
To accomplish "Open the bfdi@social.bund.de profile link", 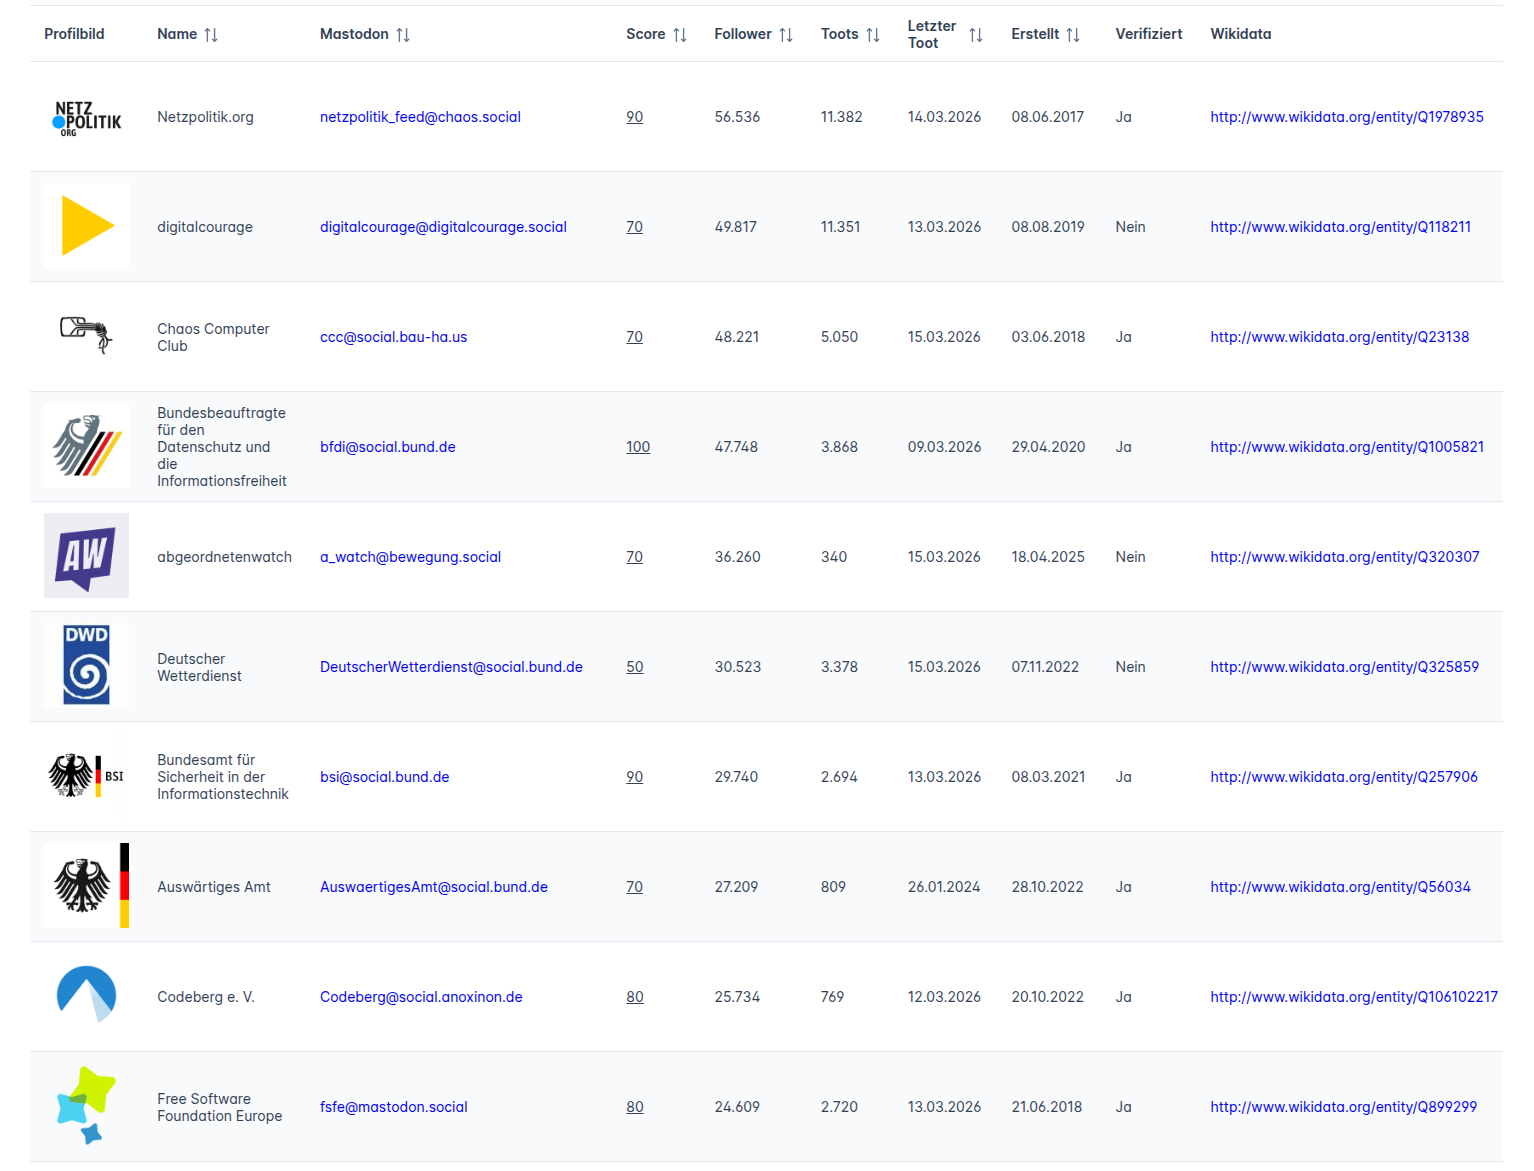I will [387, 447].
